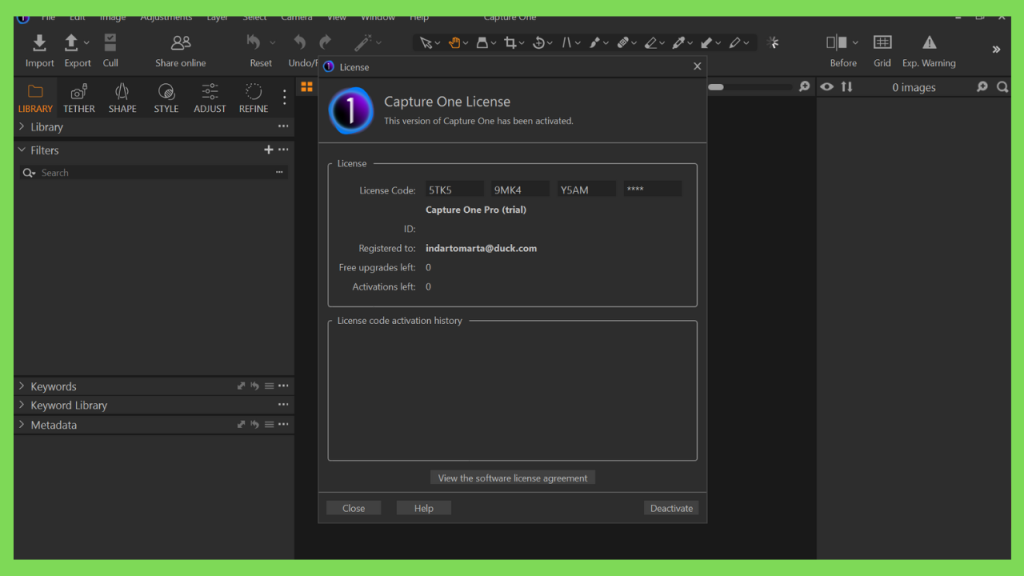
Task: Click the Reset adjustments icon
Action: coord(253,42)
